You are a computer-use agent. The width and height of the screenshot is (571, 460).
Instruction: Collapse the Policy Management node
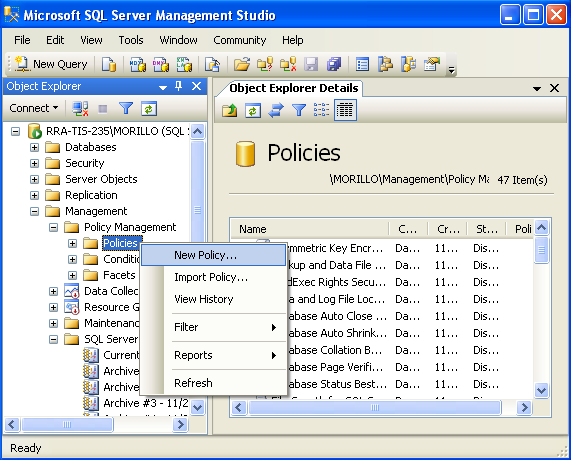54,227
